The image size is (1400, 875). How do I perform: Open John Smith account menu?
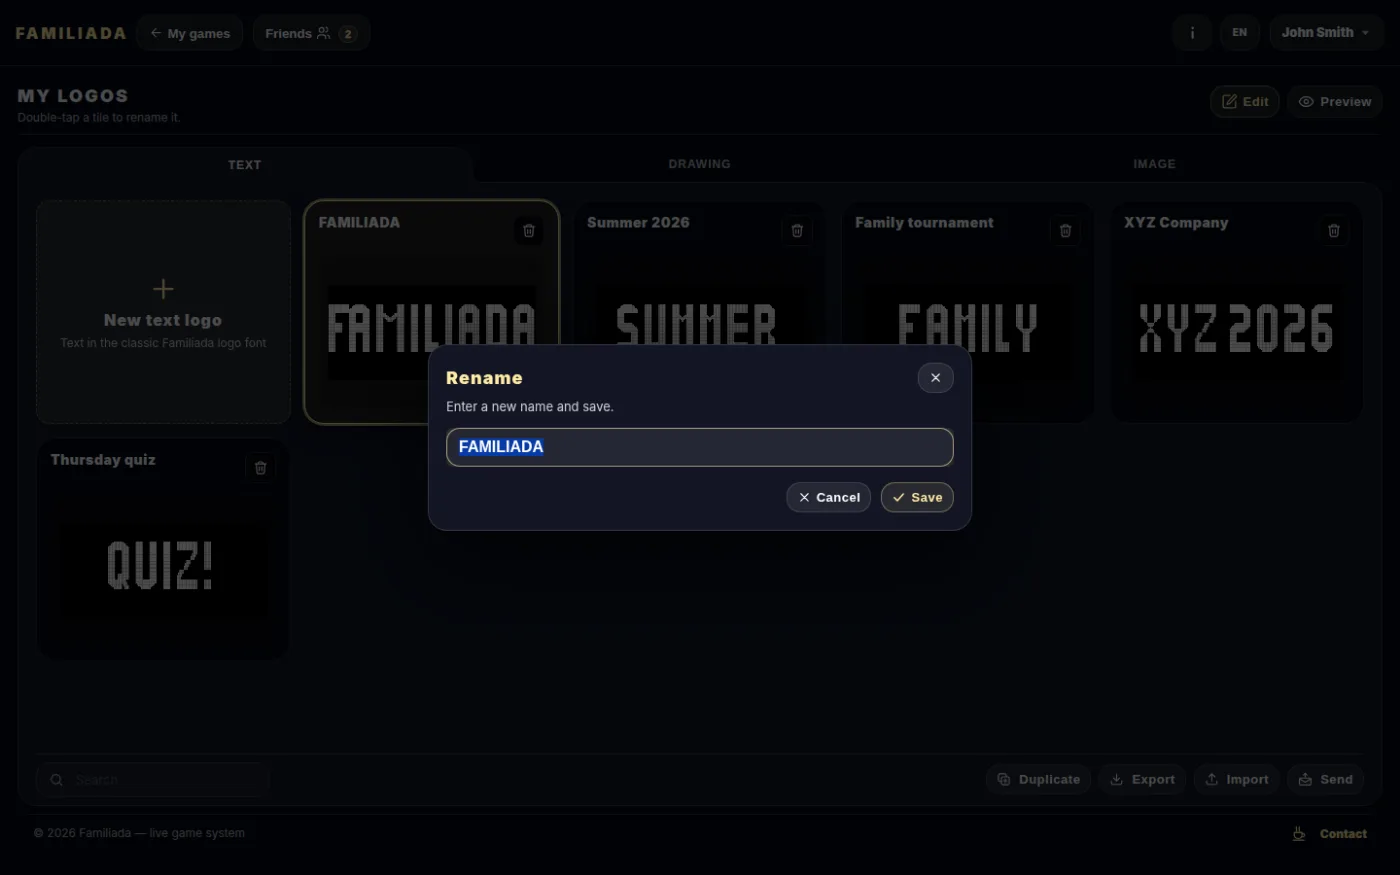[x=1326, y=33]
